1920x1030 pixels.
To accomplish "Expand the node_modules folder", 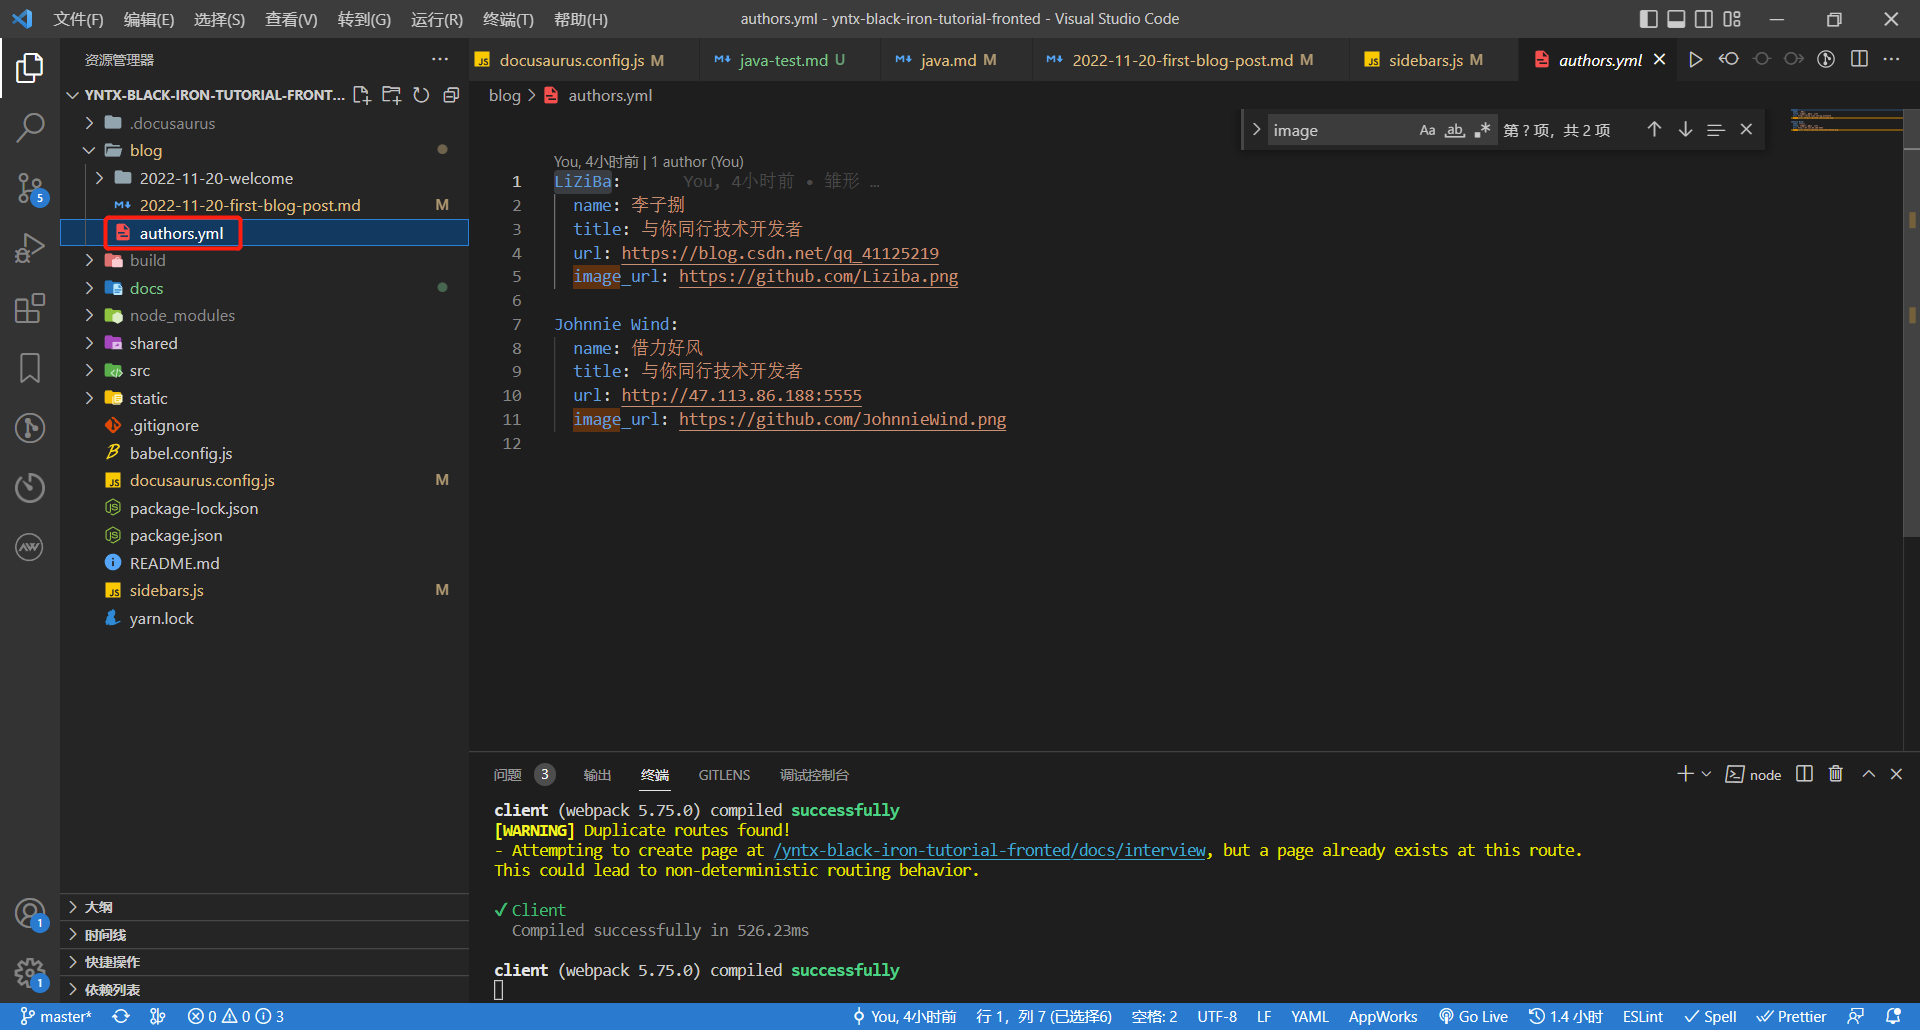I will tap(90, 315).
